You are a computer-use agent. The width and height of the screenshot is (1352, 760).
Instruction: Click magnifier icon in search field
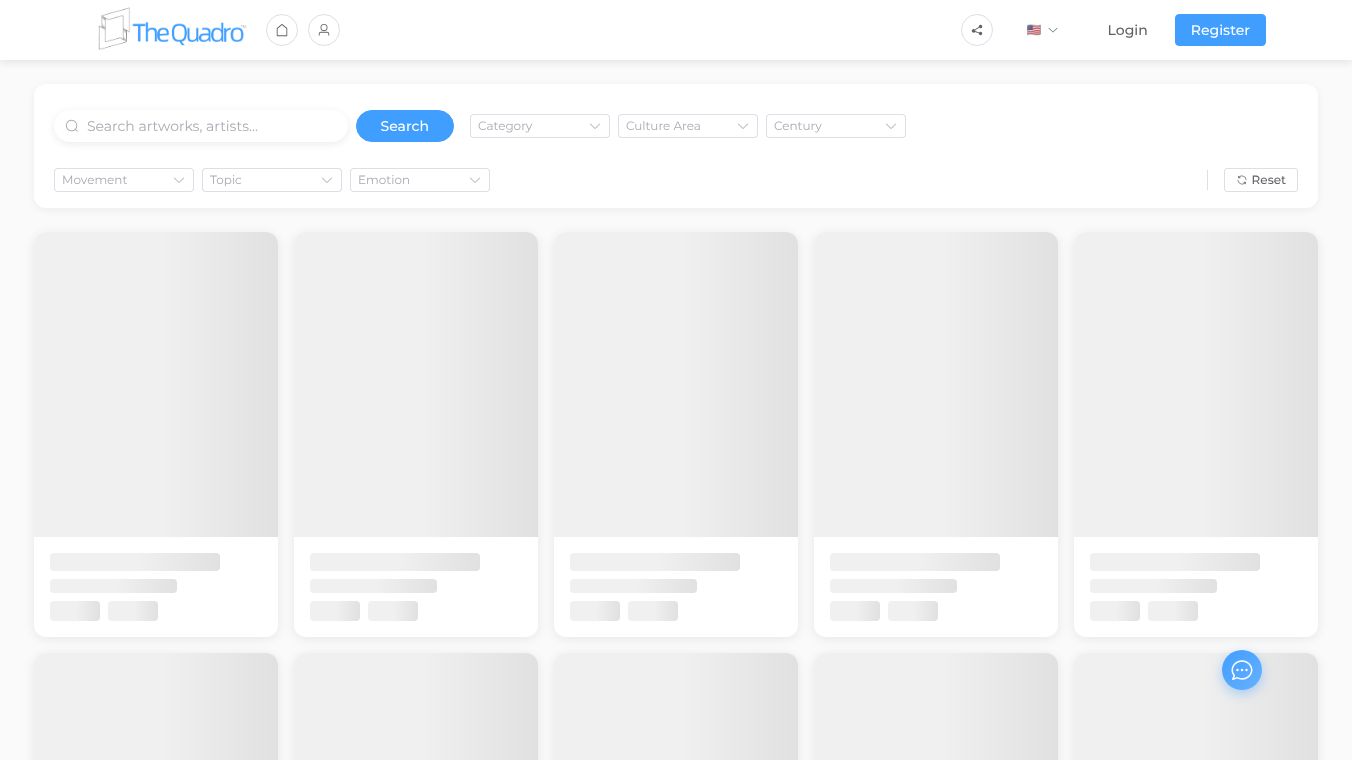click(72, 126)
